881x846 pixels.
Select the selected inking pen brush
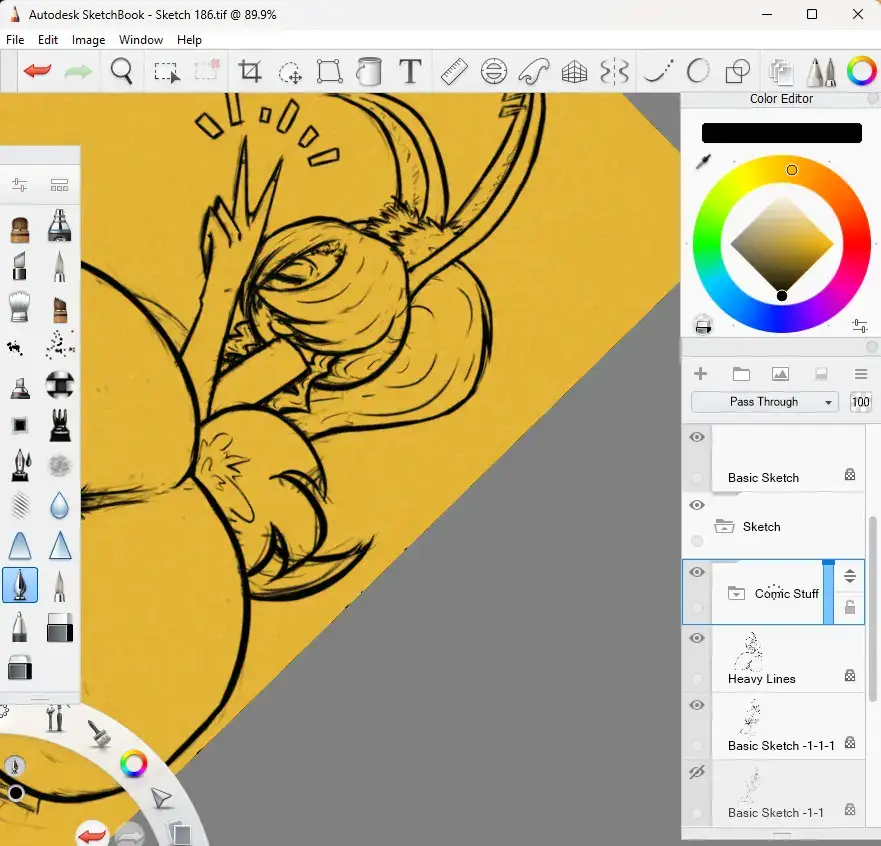[20, 585]
